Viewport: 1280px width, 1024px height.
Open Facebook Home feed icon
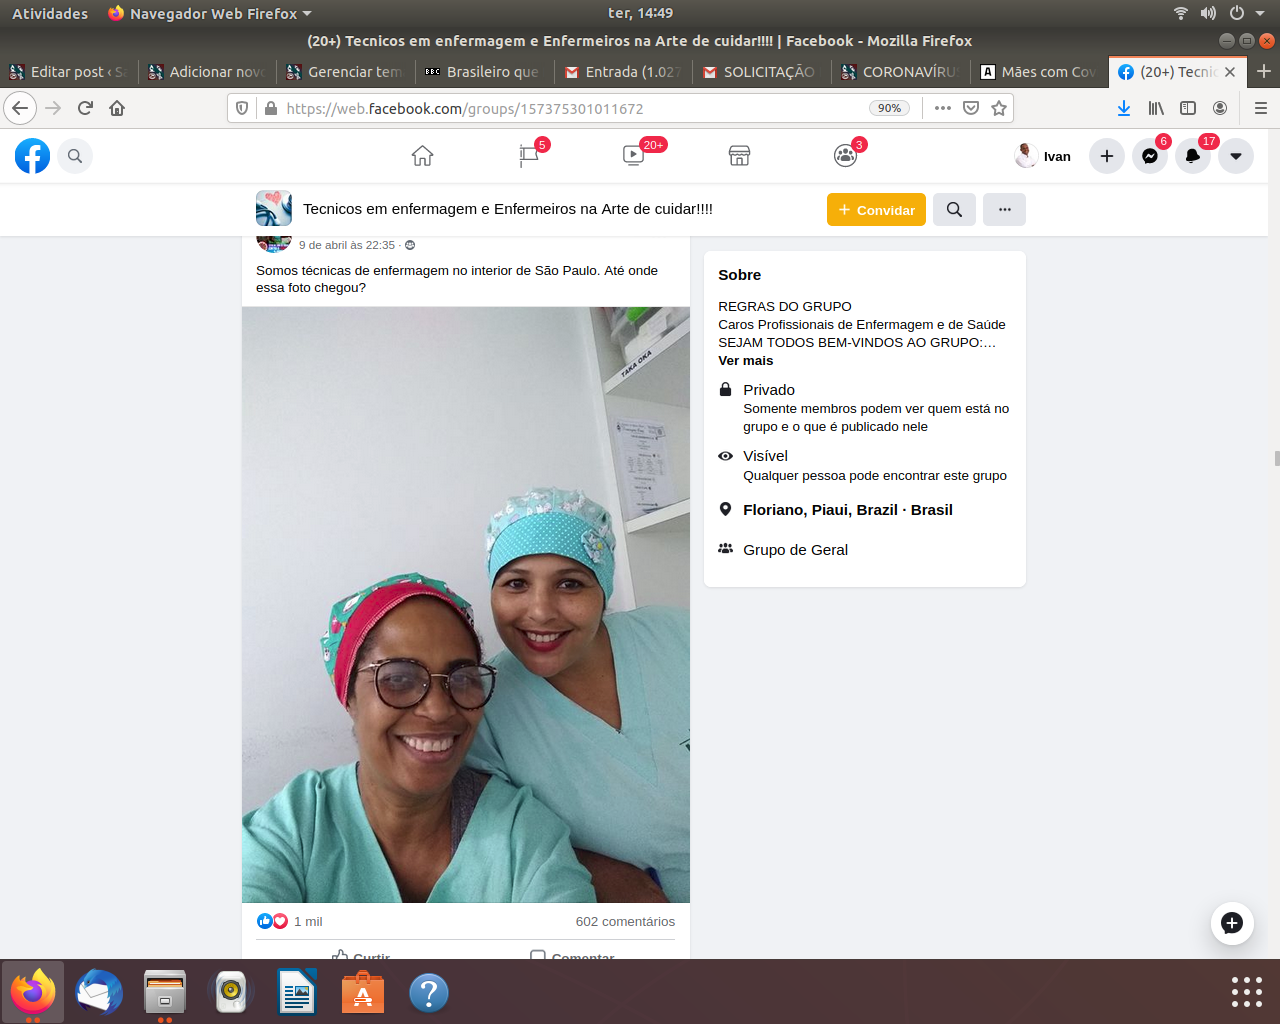pyautogui.click(x=422, y=156)
